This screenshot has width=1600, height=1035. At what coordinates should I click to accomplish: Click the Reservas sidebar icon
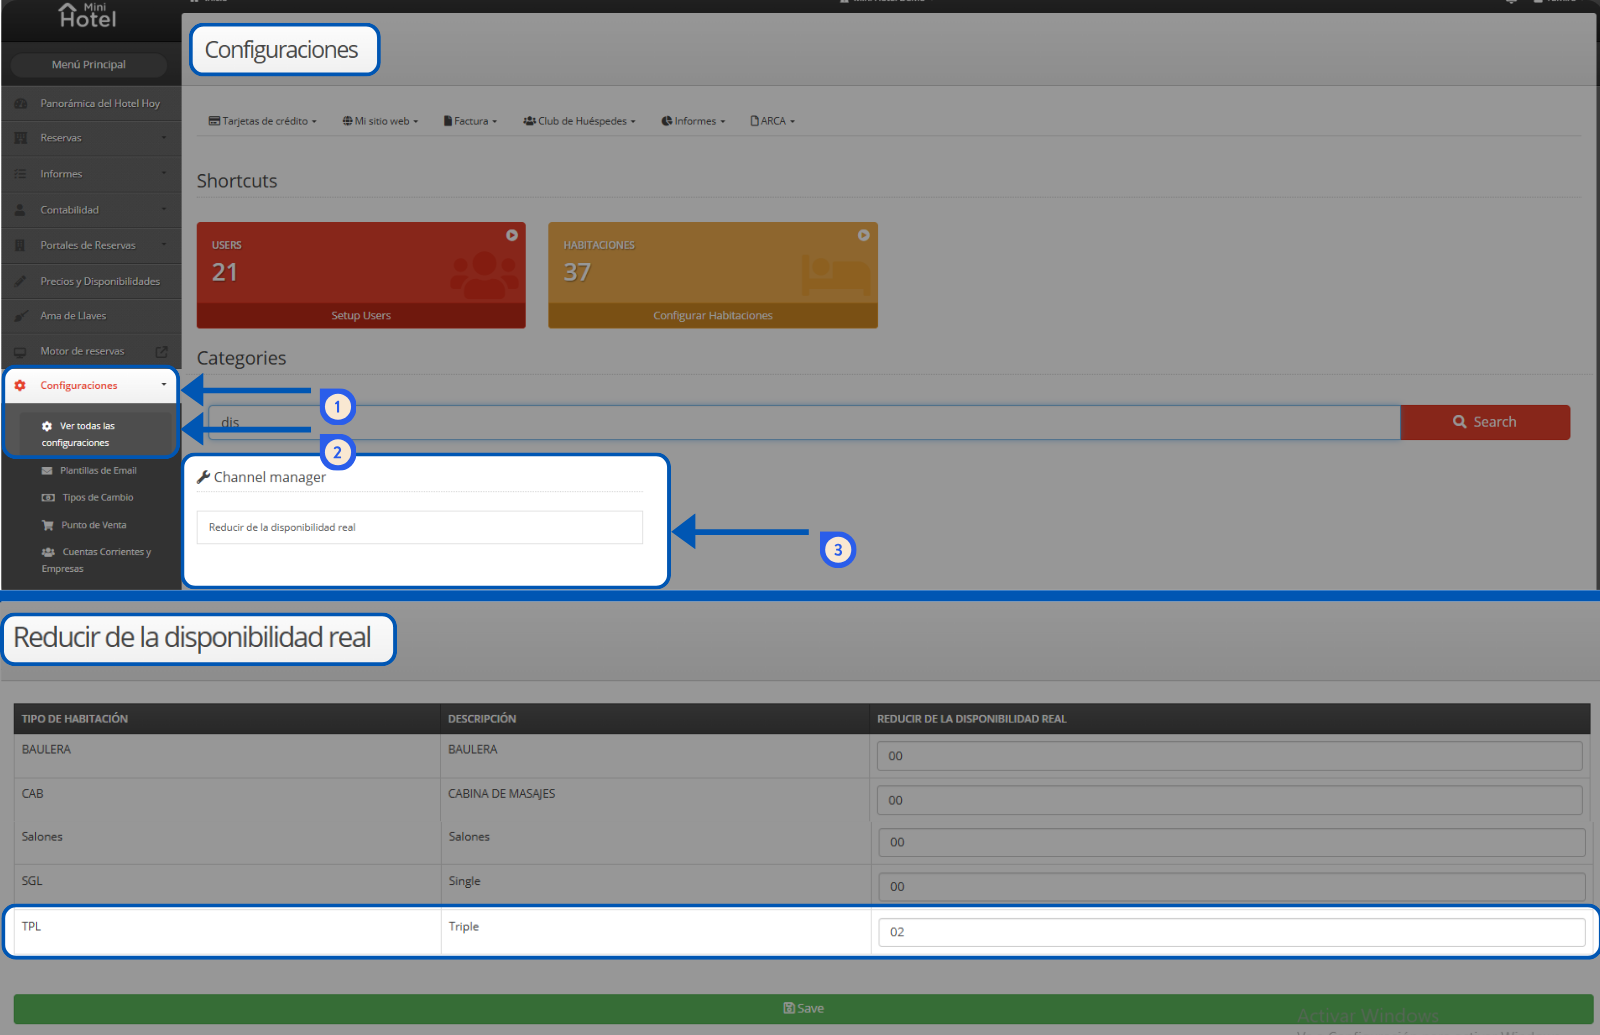20,138
